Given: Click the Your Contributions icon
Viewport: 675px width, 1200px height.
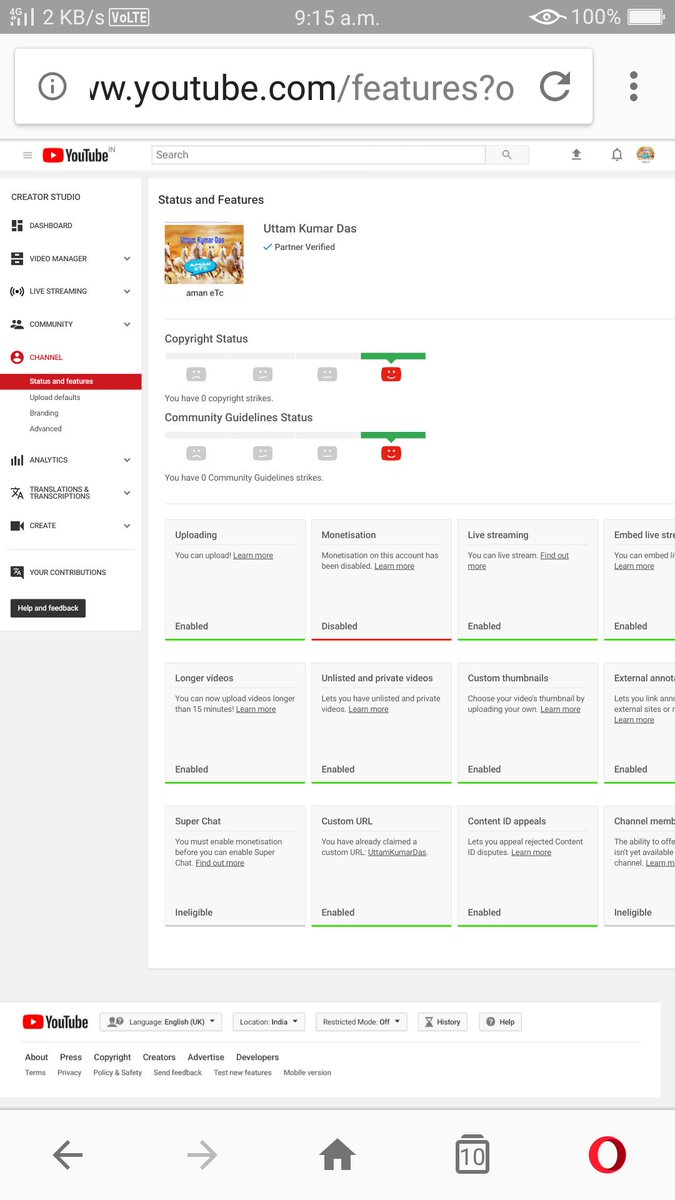Looking at the screenshot, I should [17, 573].
